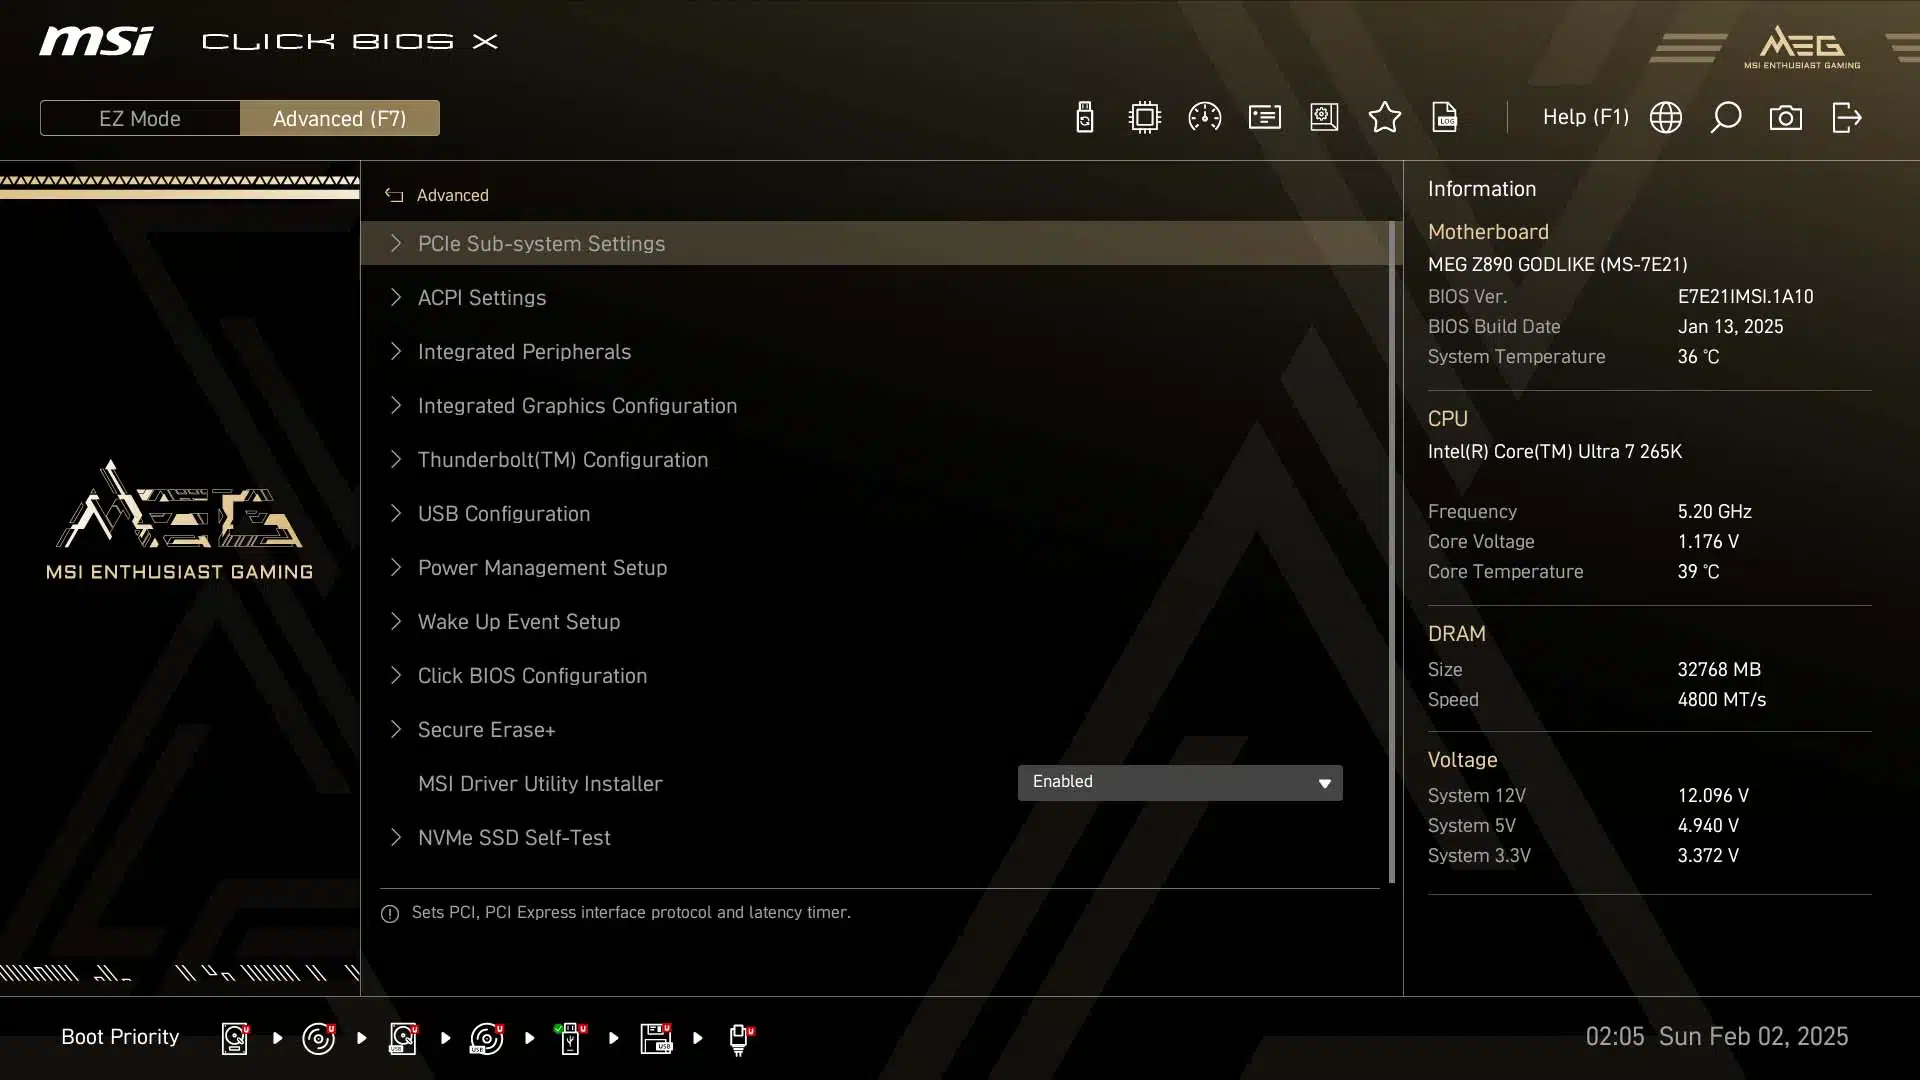Click the PCI latency timer help text
Screen dimensions: 1920x1080
coord(631,912)
